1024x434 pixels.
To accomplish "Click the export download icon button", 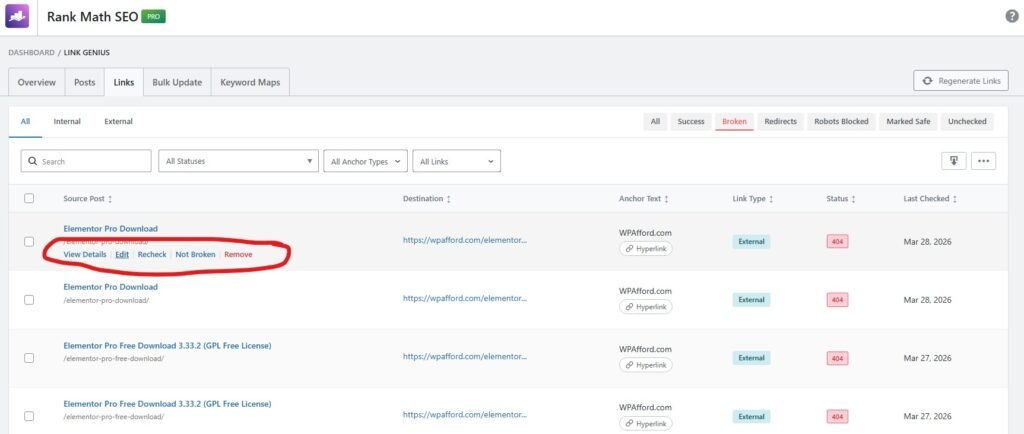I will coord(953,161).
